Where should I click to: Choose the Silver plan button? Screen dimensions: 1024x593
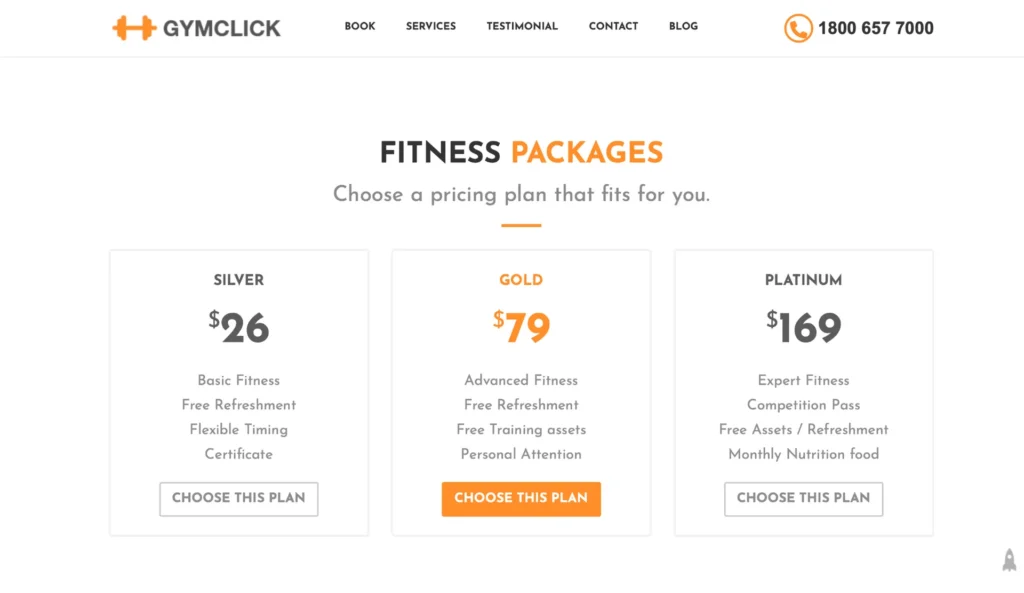(x=238, y=498)
